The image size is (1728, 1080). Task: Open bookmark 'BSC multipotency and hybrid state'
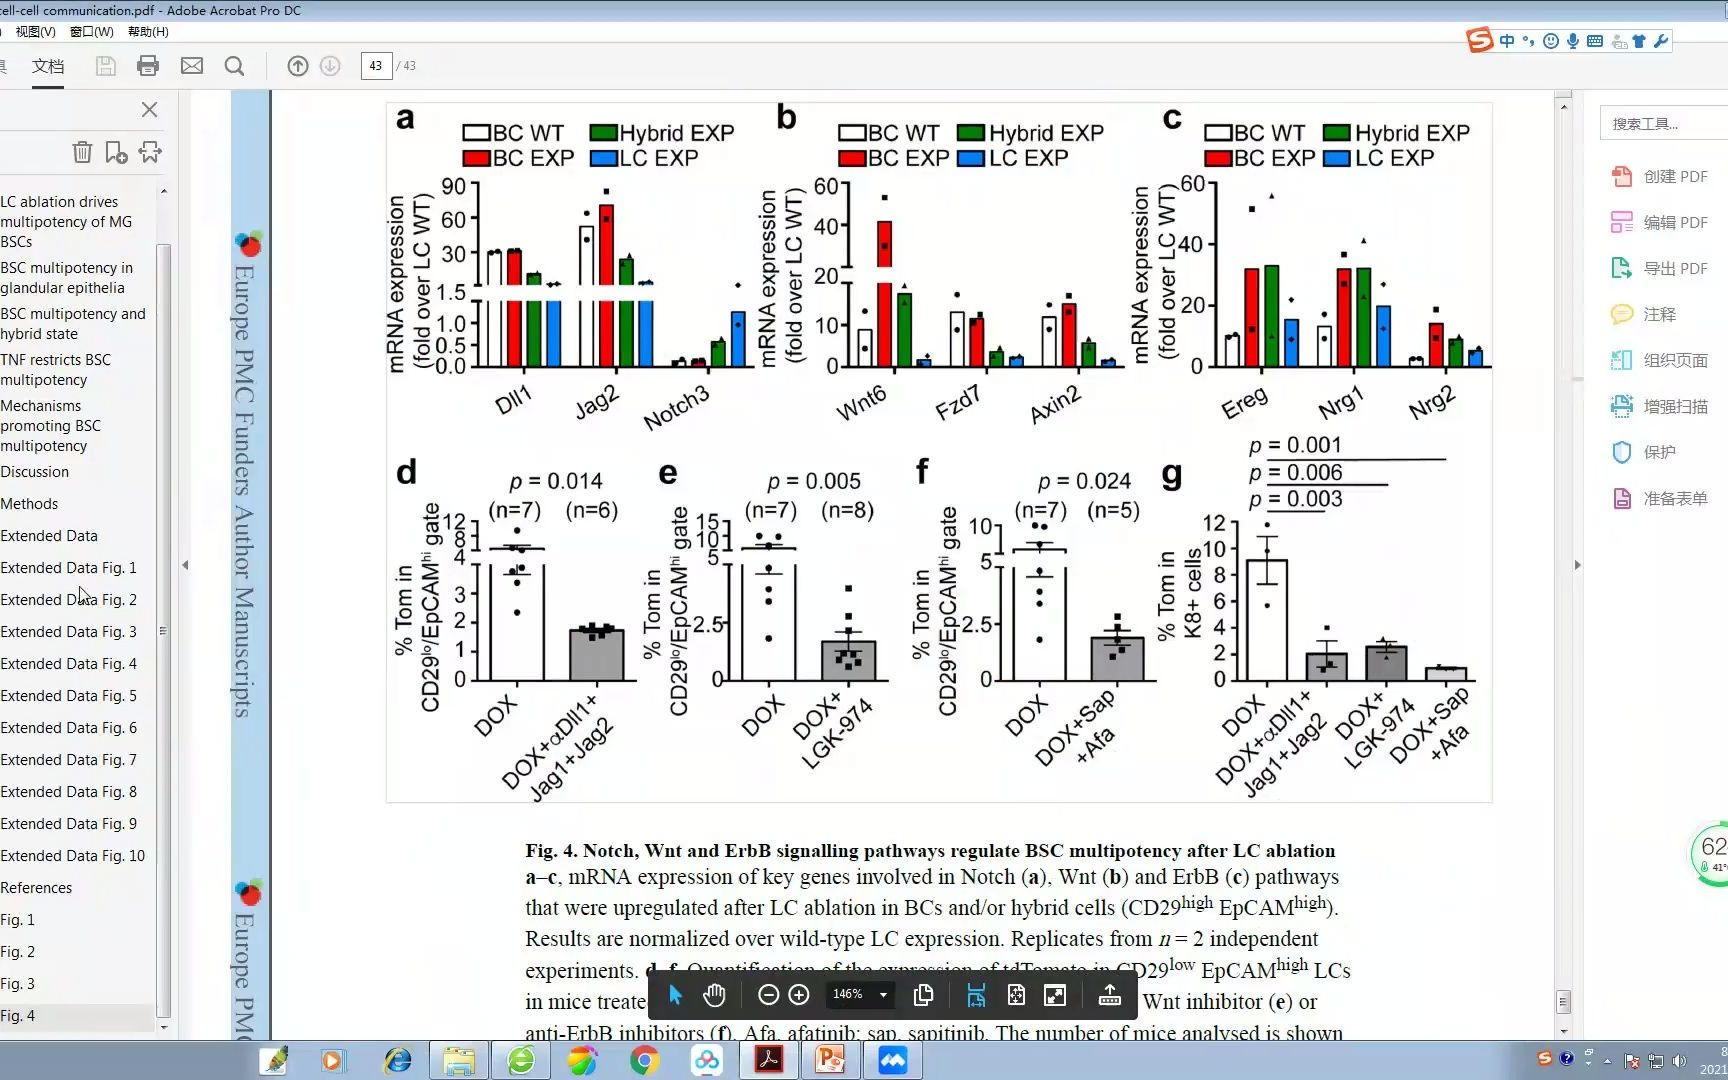73,324
